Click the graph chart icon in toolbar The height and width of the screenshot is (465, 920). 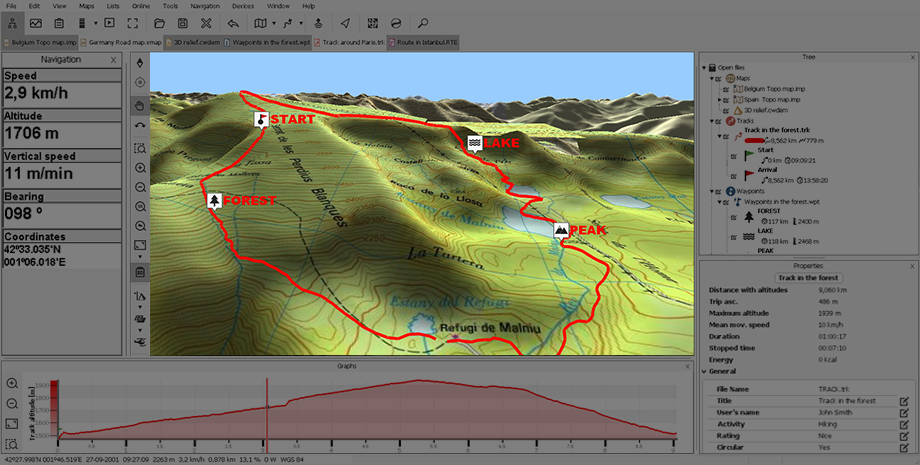(x=36, y=22)
